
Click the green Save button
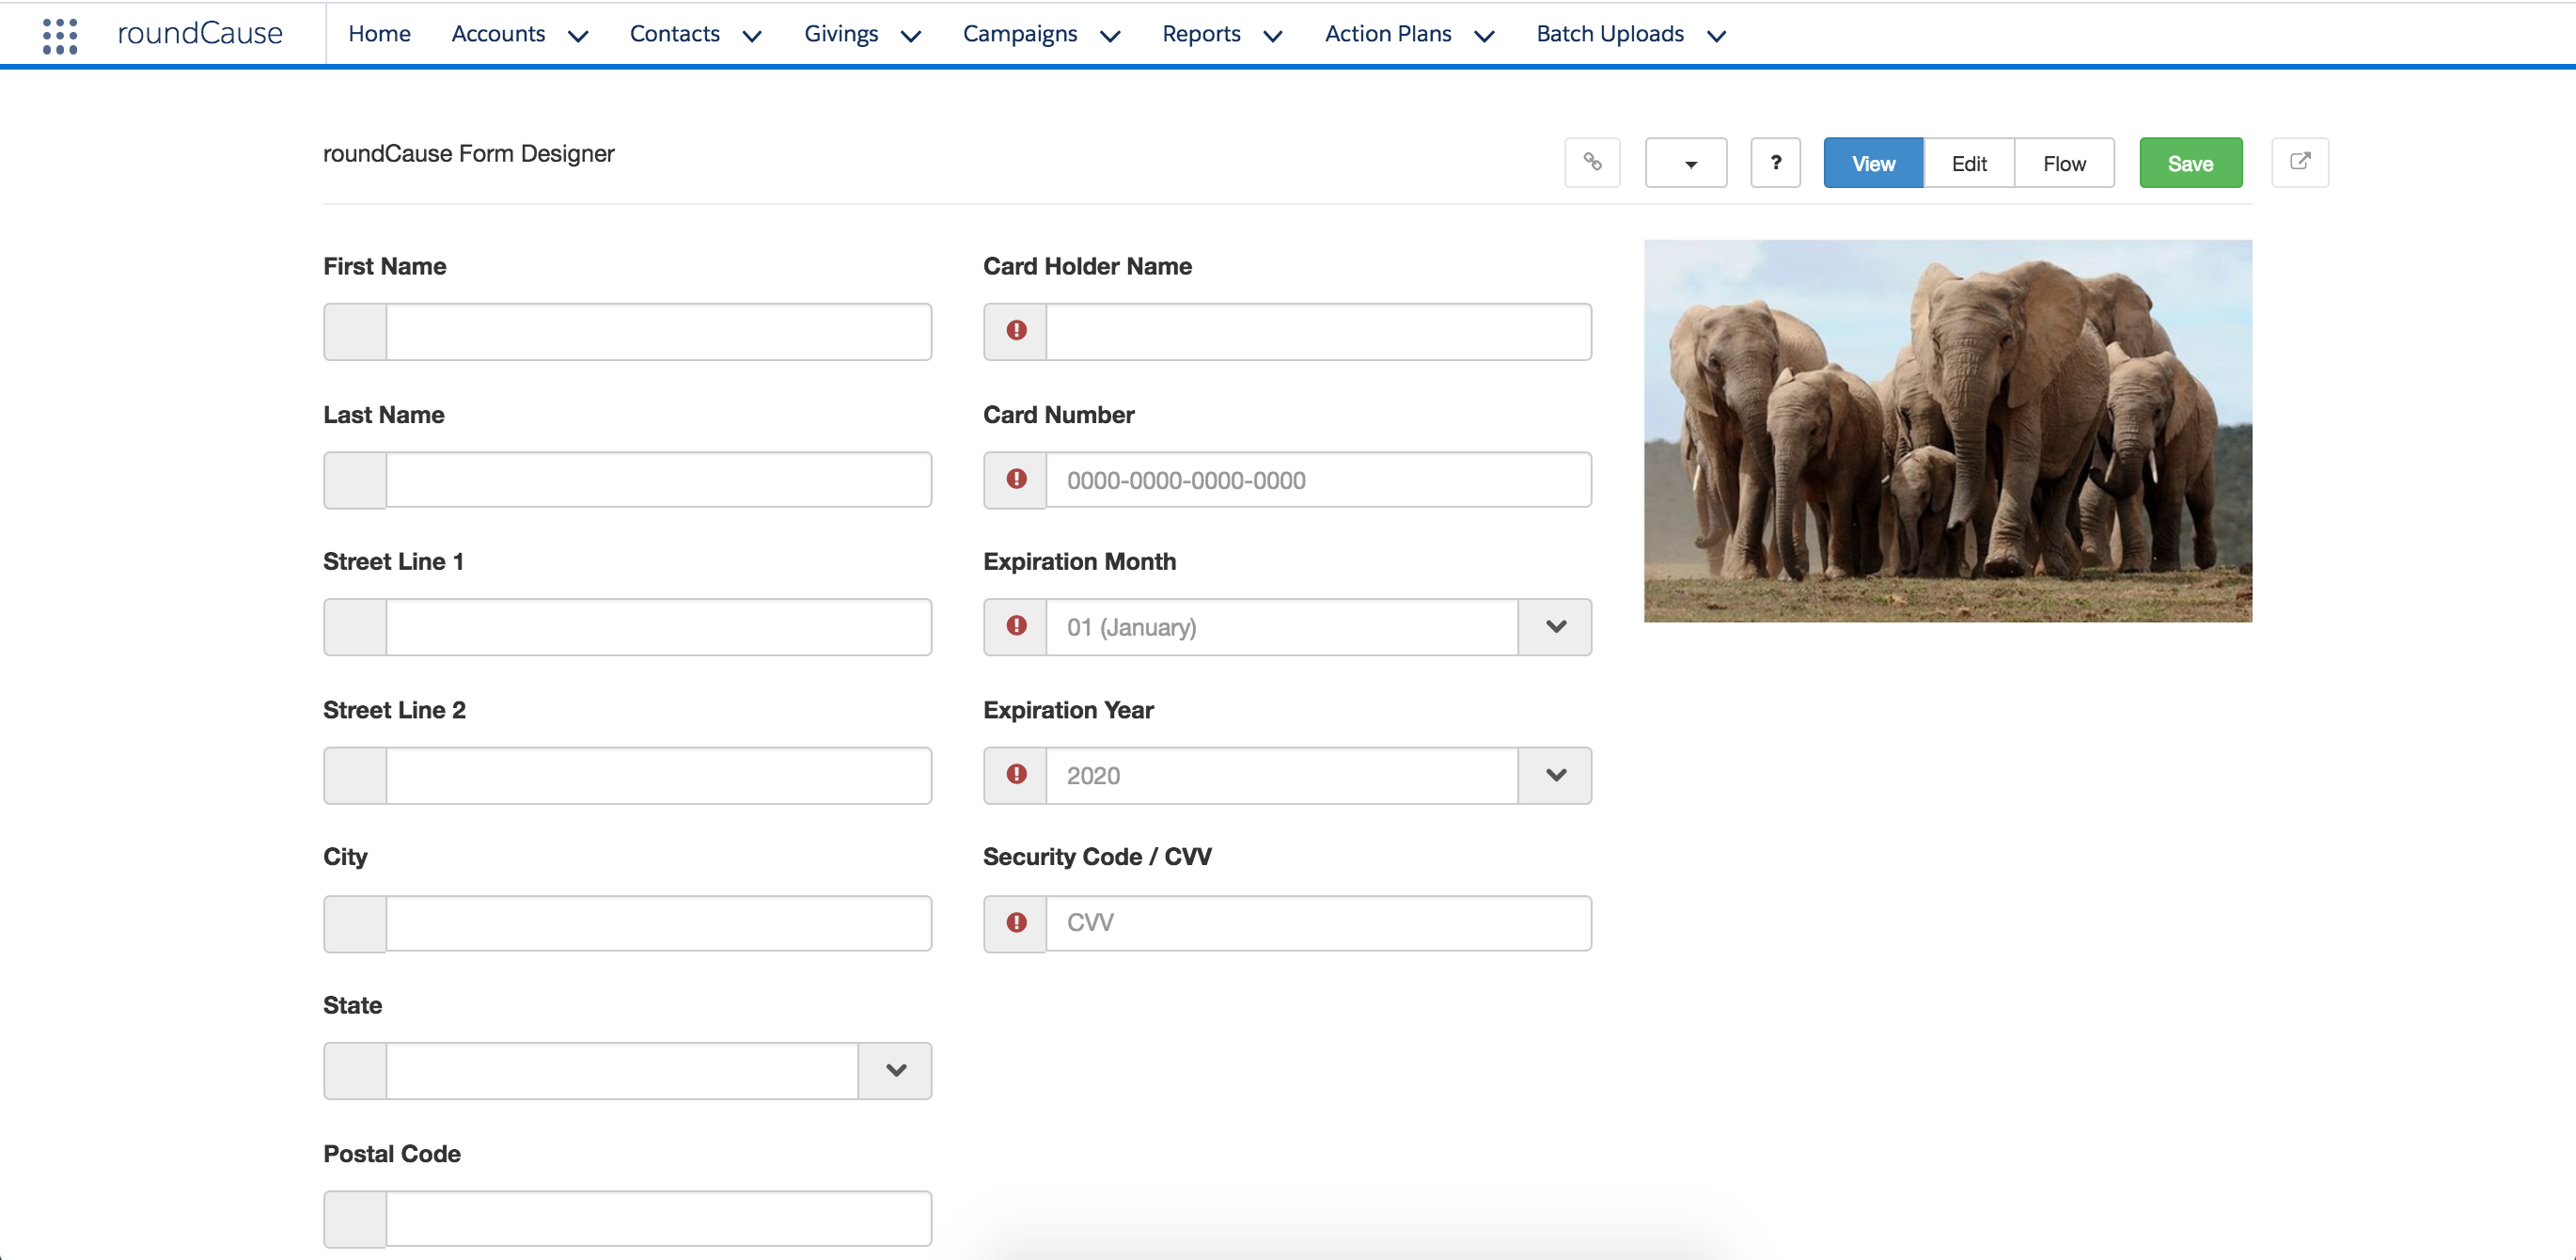click(2190, 162)
